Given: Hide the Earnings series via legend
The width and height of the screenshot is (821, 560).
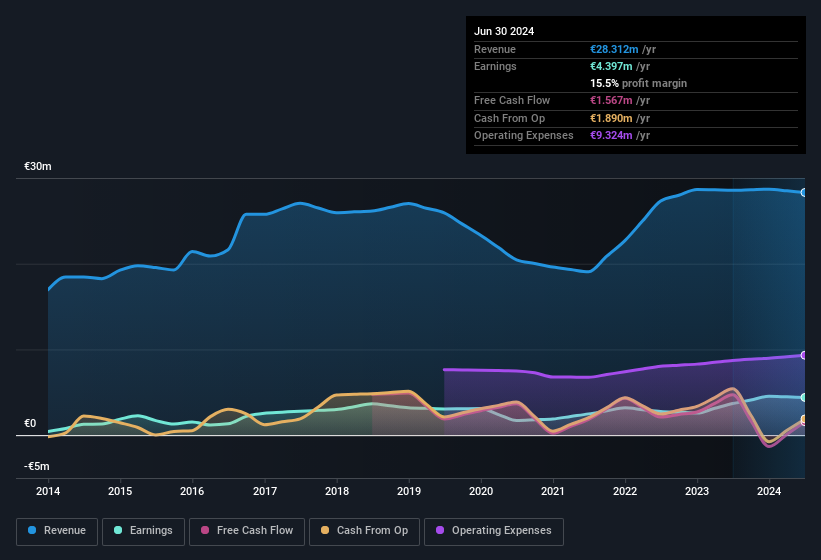Looking at the screenshot, I should (x=138, y=530).
